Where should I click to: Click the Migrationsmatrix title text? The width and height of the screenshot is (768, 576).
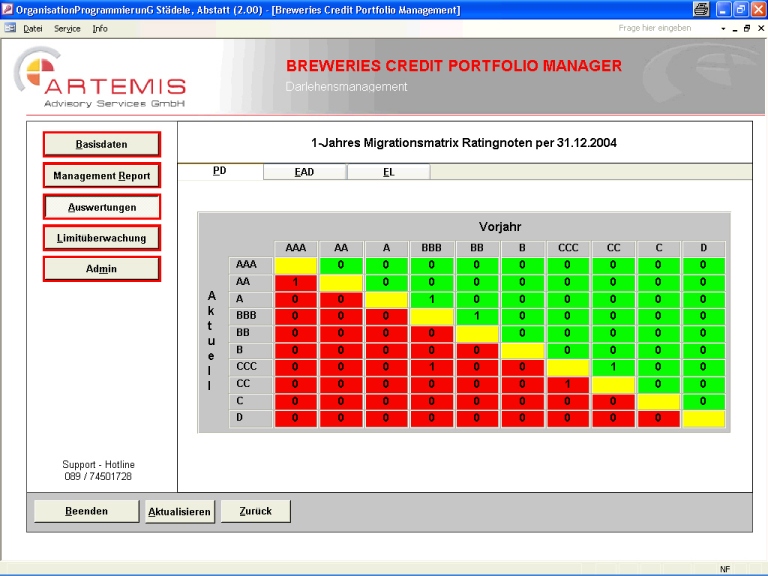[x=464, y=143]
